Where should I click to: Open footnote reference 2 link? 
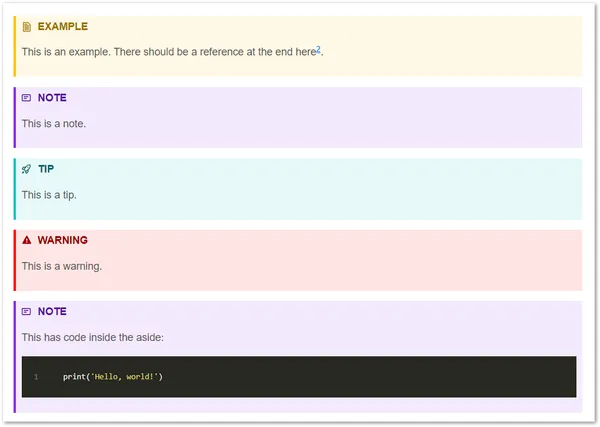(x=318, y=48)
